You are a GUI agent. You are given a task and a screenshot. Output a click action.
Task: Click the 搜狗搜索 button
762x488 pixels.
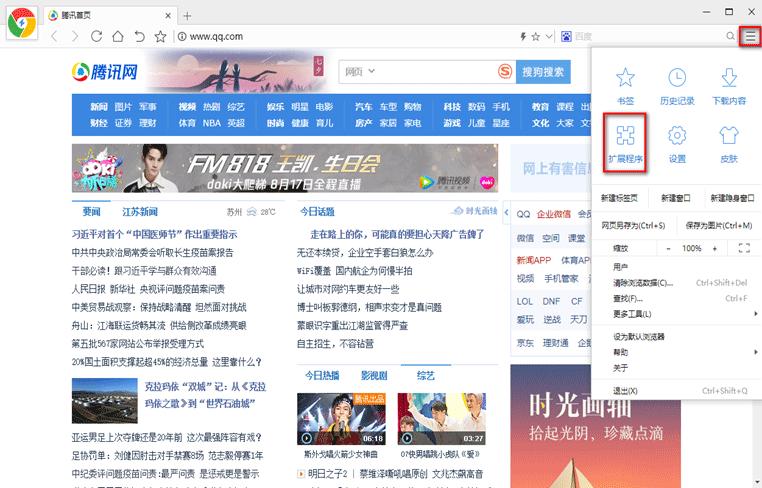click(543, 72)
